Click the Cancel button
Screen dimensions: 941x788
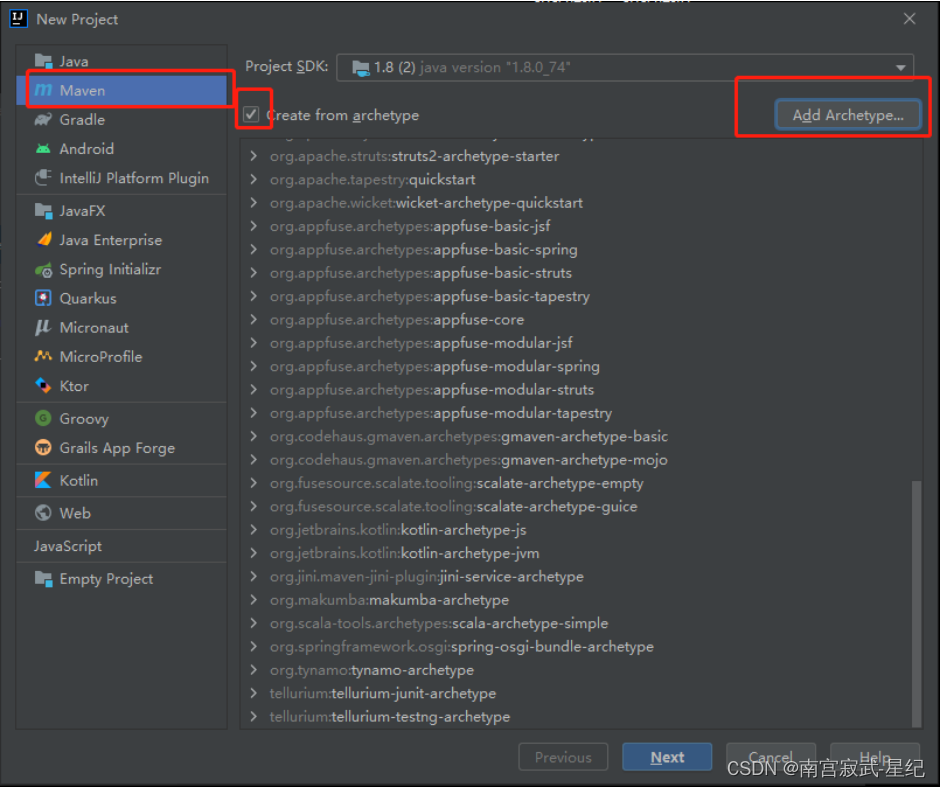[x=771, y=757]
